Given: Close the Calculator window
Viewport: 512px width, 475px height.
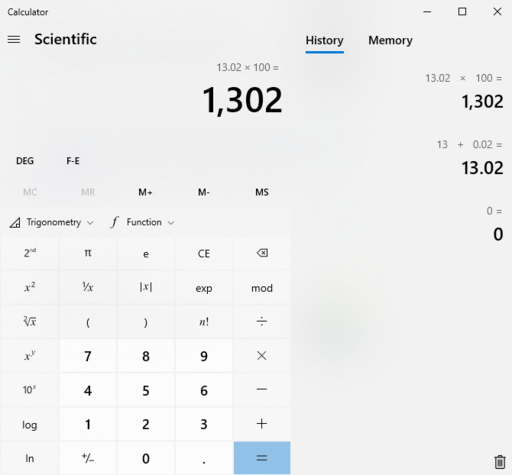Looking at the screenshot, I should (497, 12).
